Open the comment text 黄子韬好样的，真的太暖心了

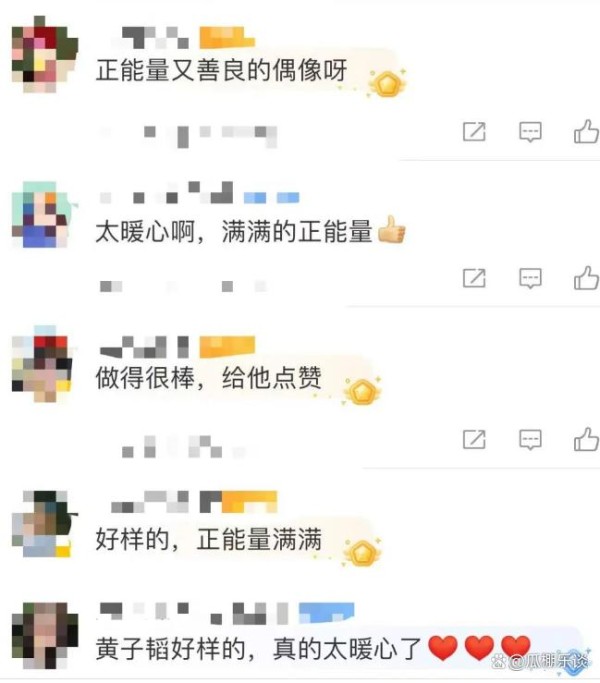(x=258, y=649)
